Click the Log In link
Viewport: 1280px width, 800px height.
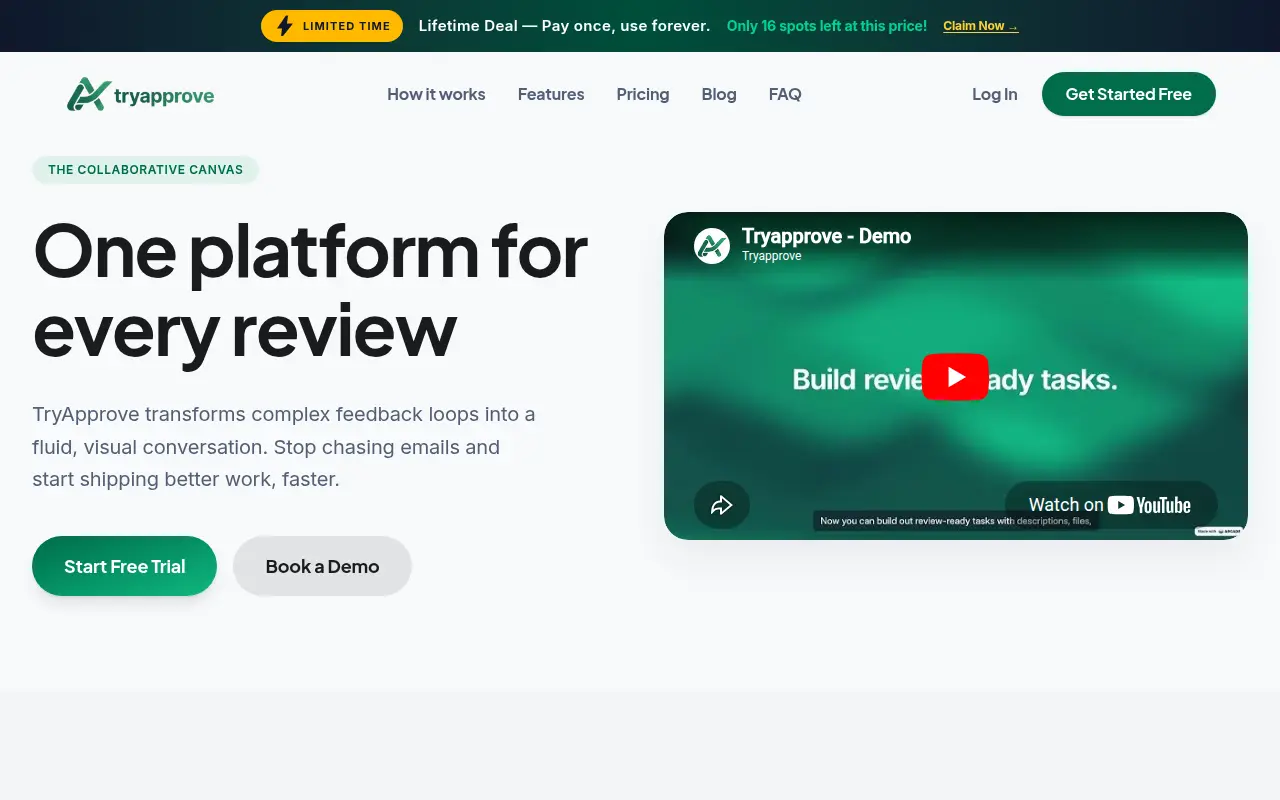click(x=995, y=94)
